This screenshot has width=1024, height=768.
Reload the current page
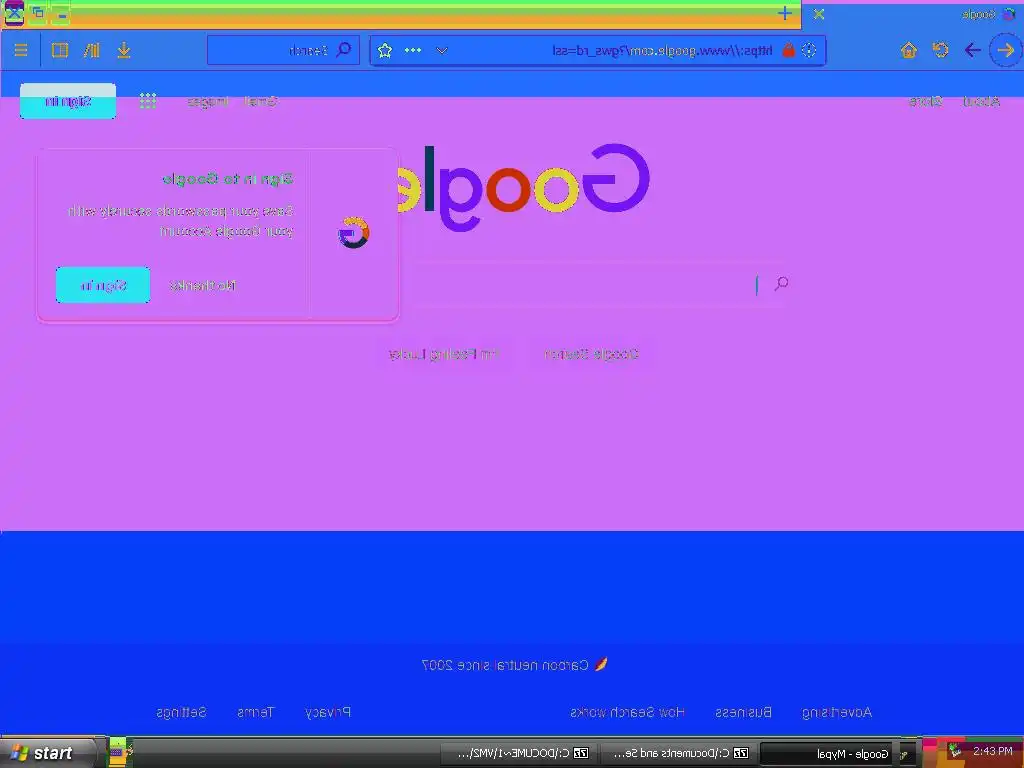pos(940,50)
